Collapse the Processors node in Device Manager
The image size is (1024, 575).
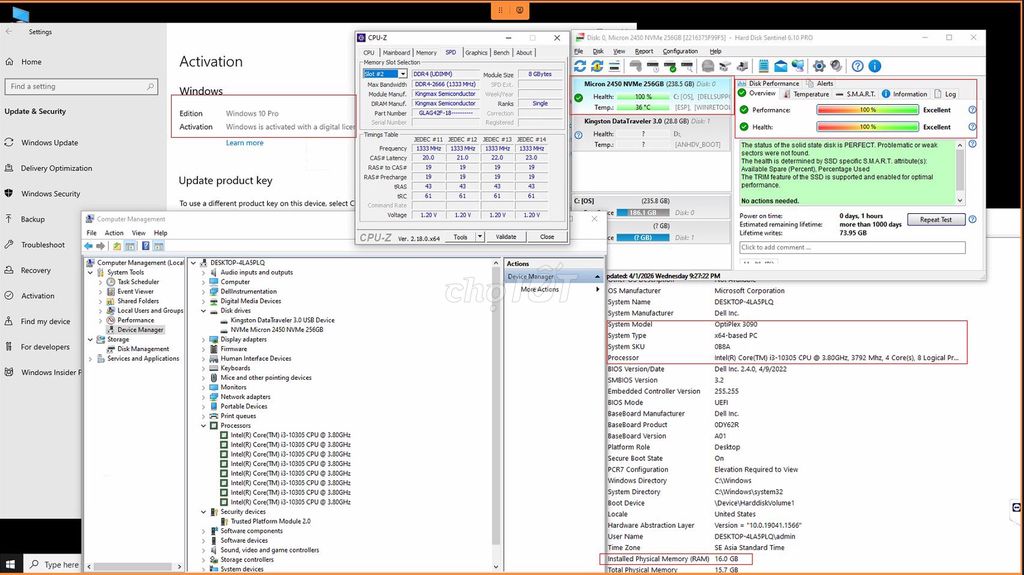tap(204, 425)
